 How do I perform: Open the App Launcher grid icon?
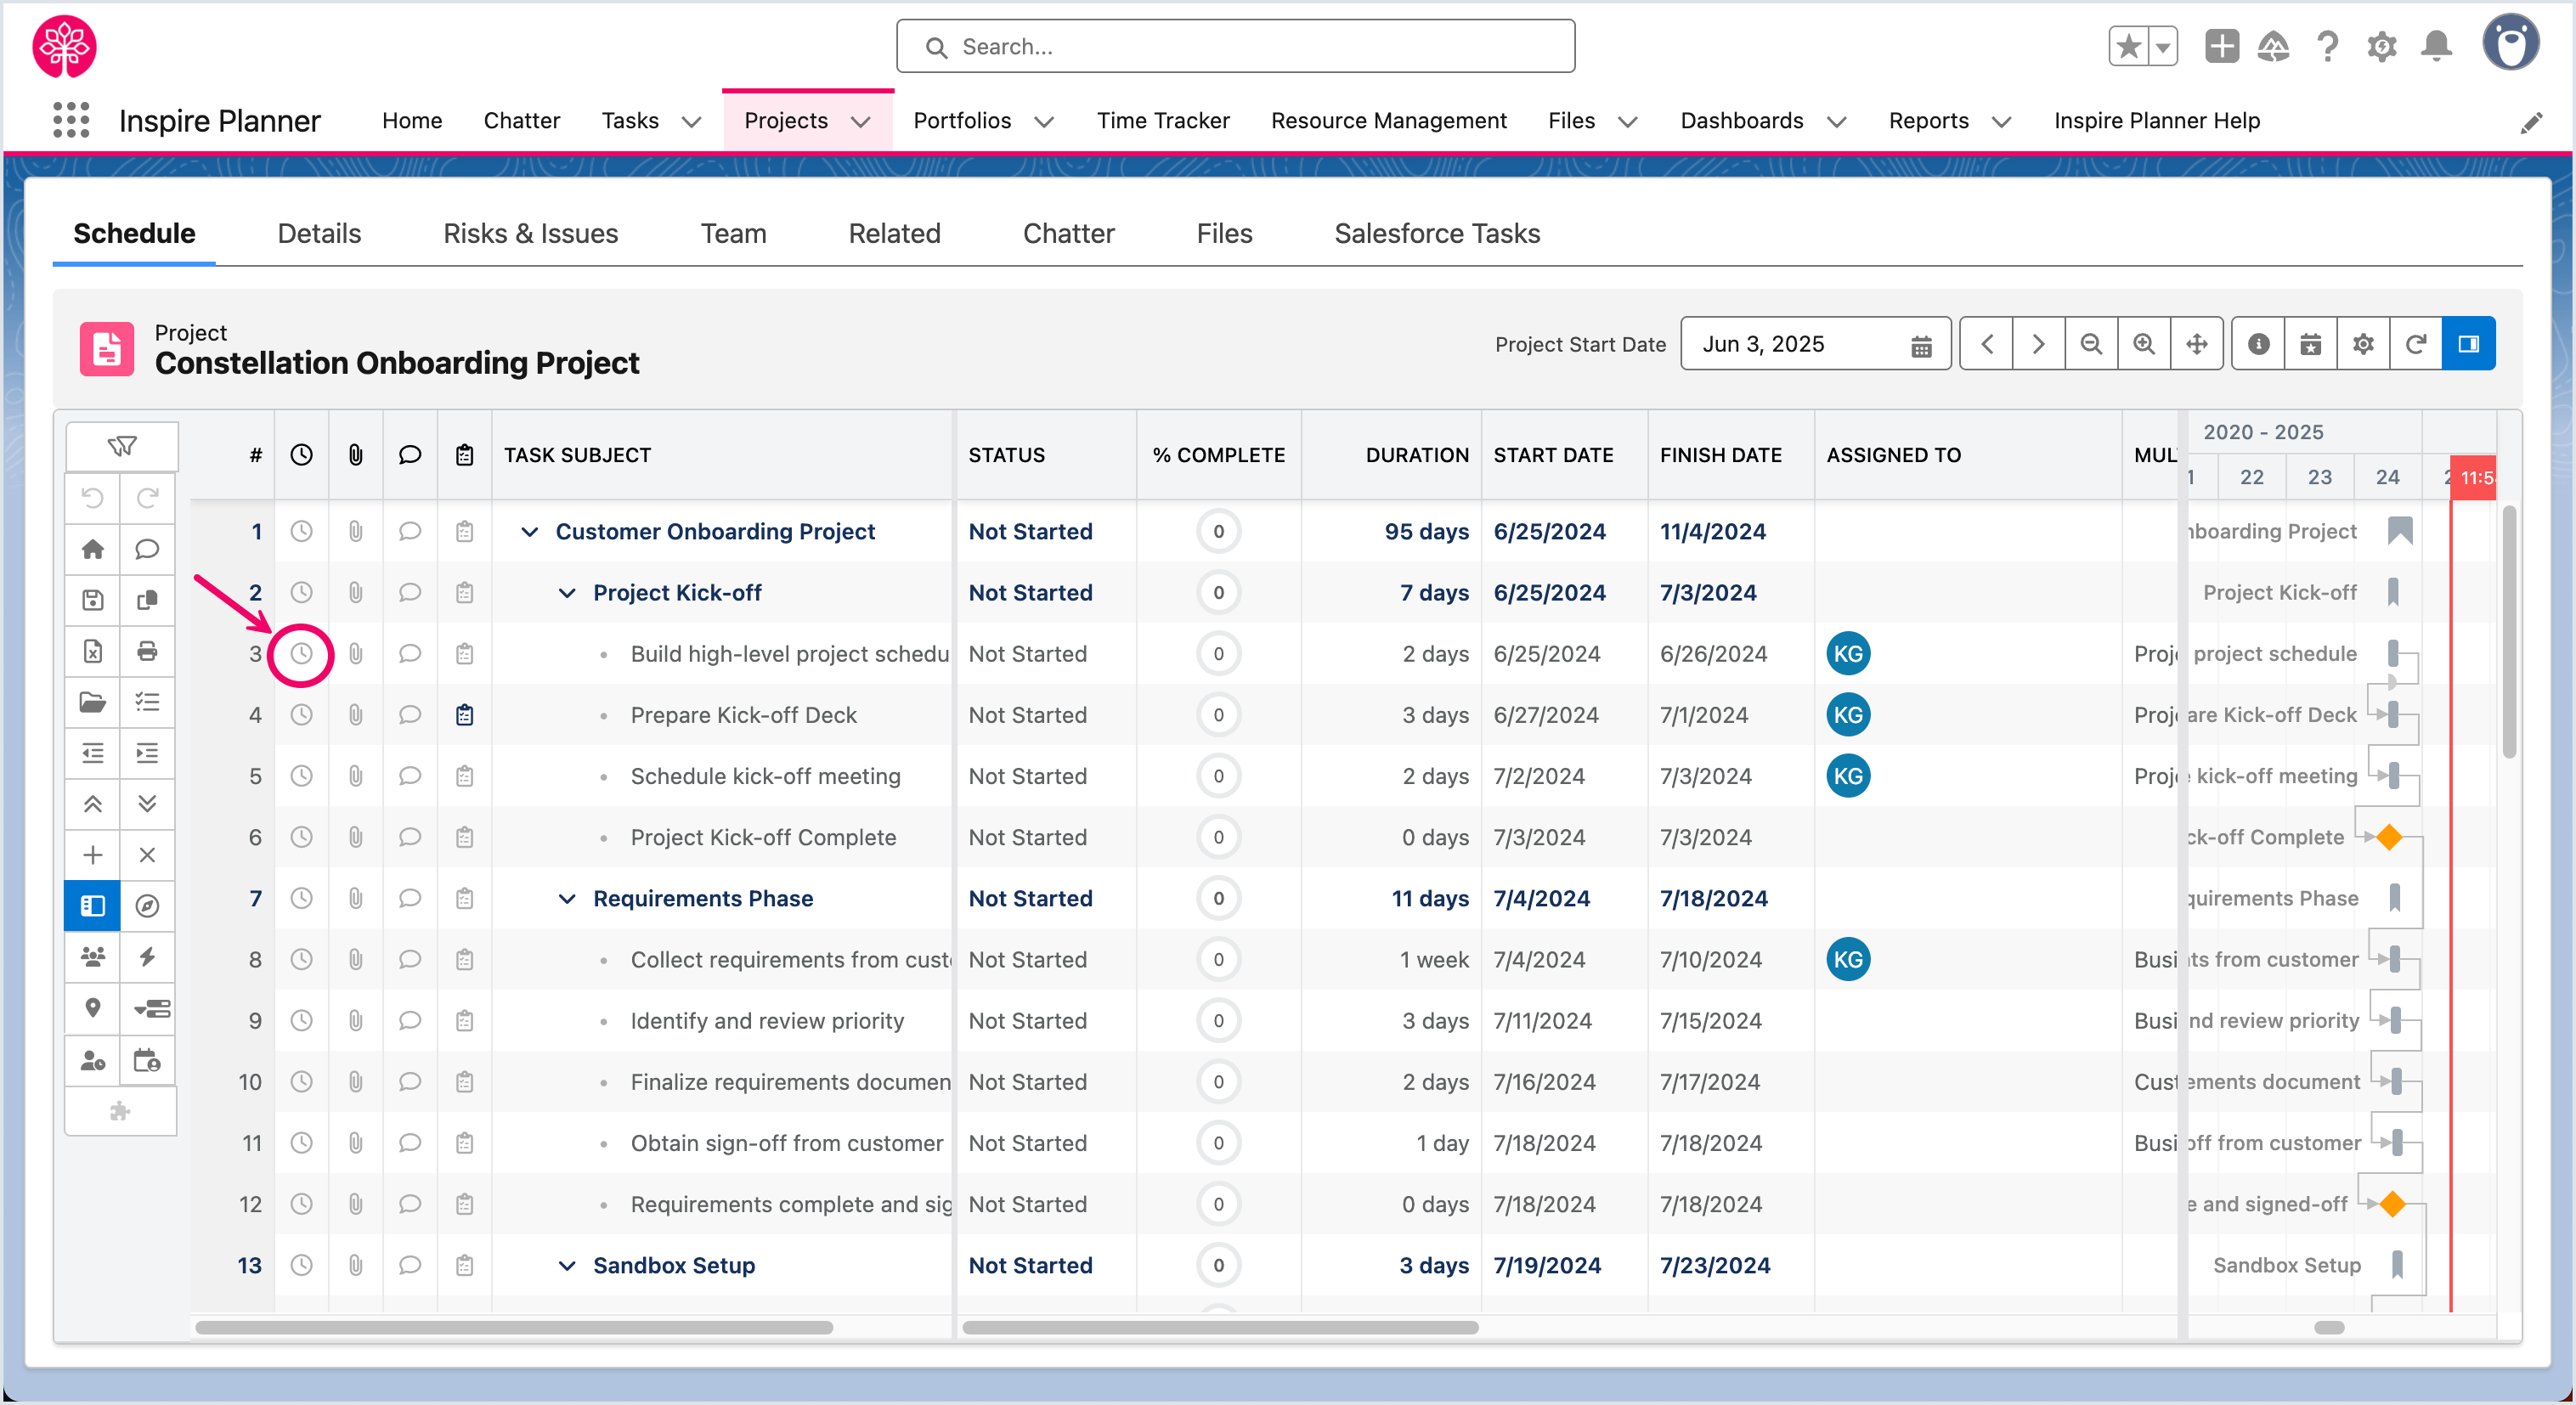(x=70, y=120)
